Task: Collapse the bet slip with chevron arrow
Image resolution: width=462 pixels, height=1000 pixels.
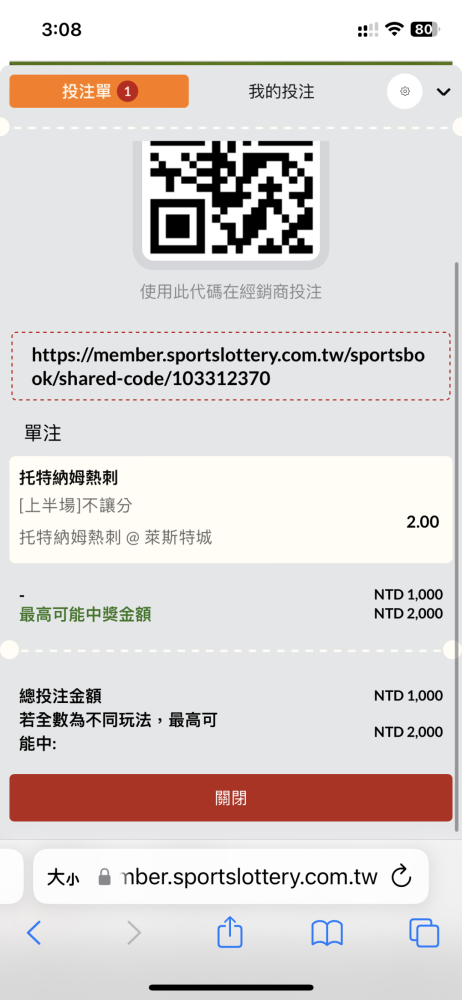Action: 443,92
